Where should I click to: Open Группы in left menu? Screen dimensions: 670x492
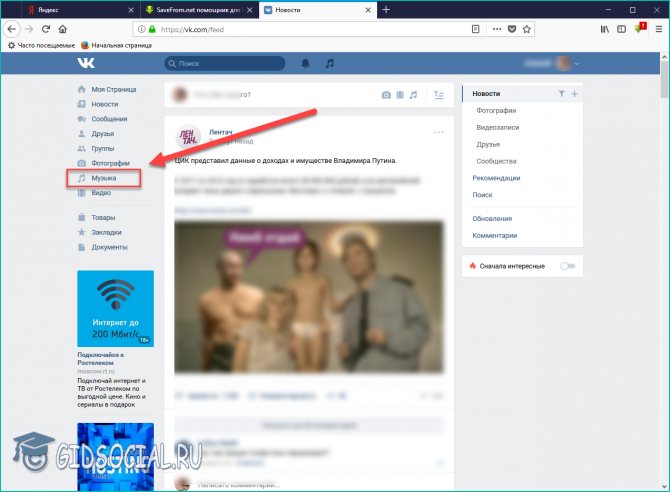pyautogui.click(x=96, y=148)
